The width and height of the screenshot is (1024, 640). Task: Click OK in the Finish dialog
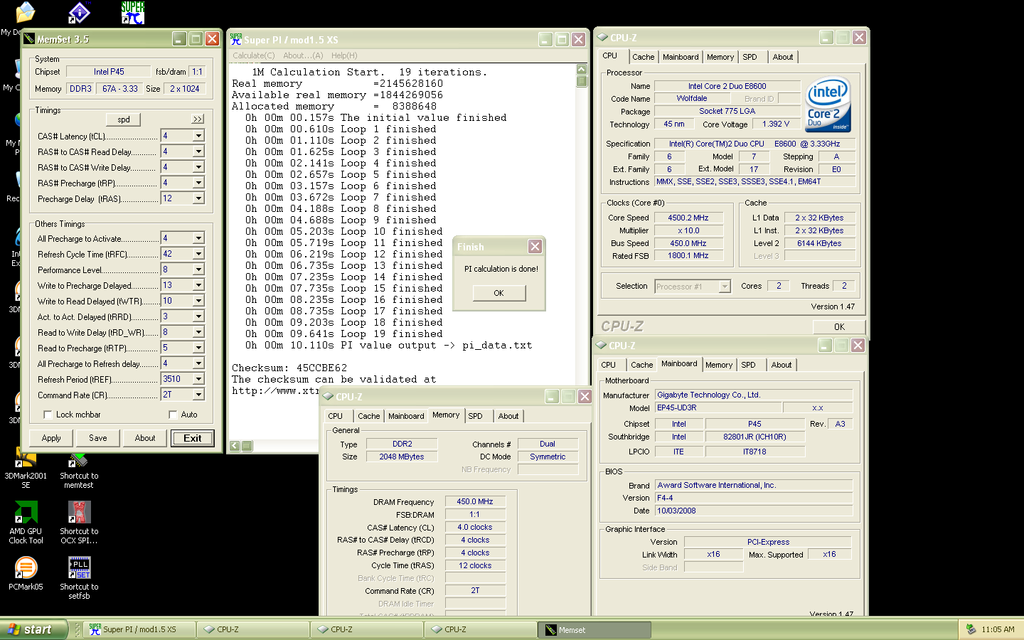(499, 293)
